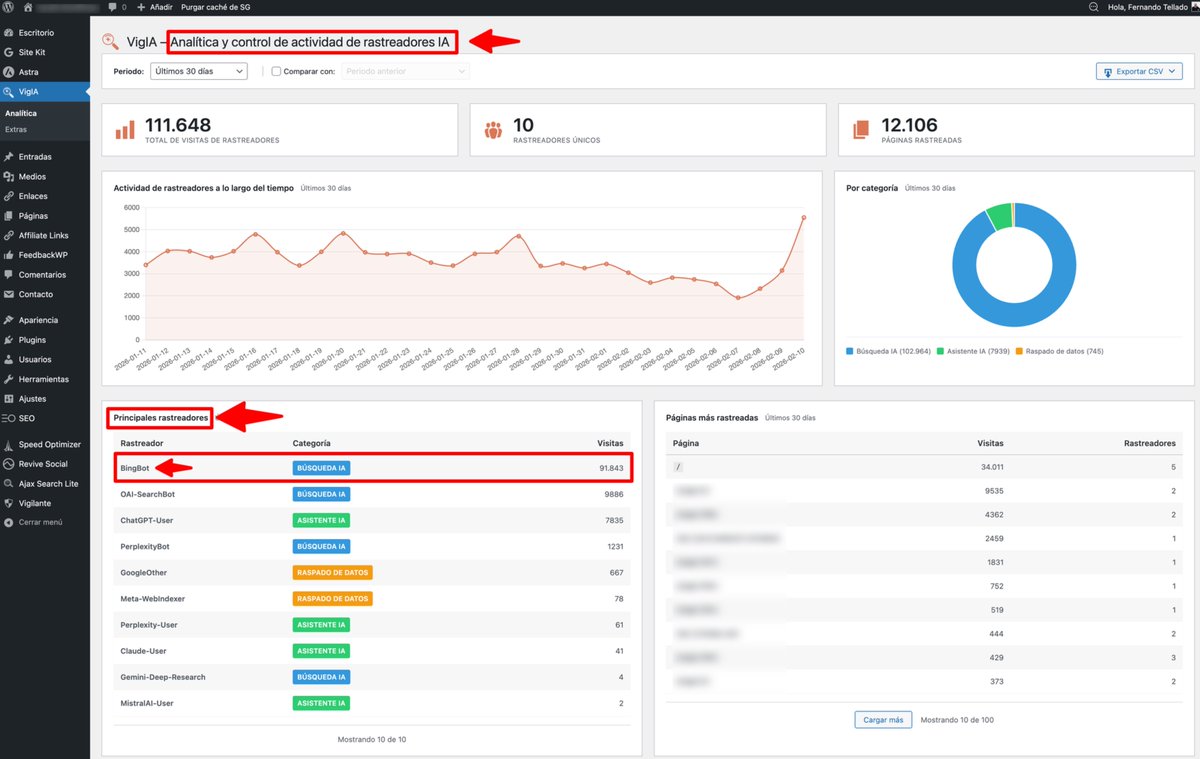Open the Extras submenu entry
Viewport: 1200px width, 759px height.
pyautogui.click(x=16, y=130)
